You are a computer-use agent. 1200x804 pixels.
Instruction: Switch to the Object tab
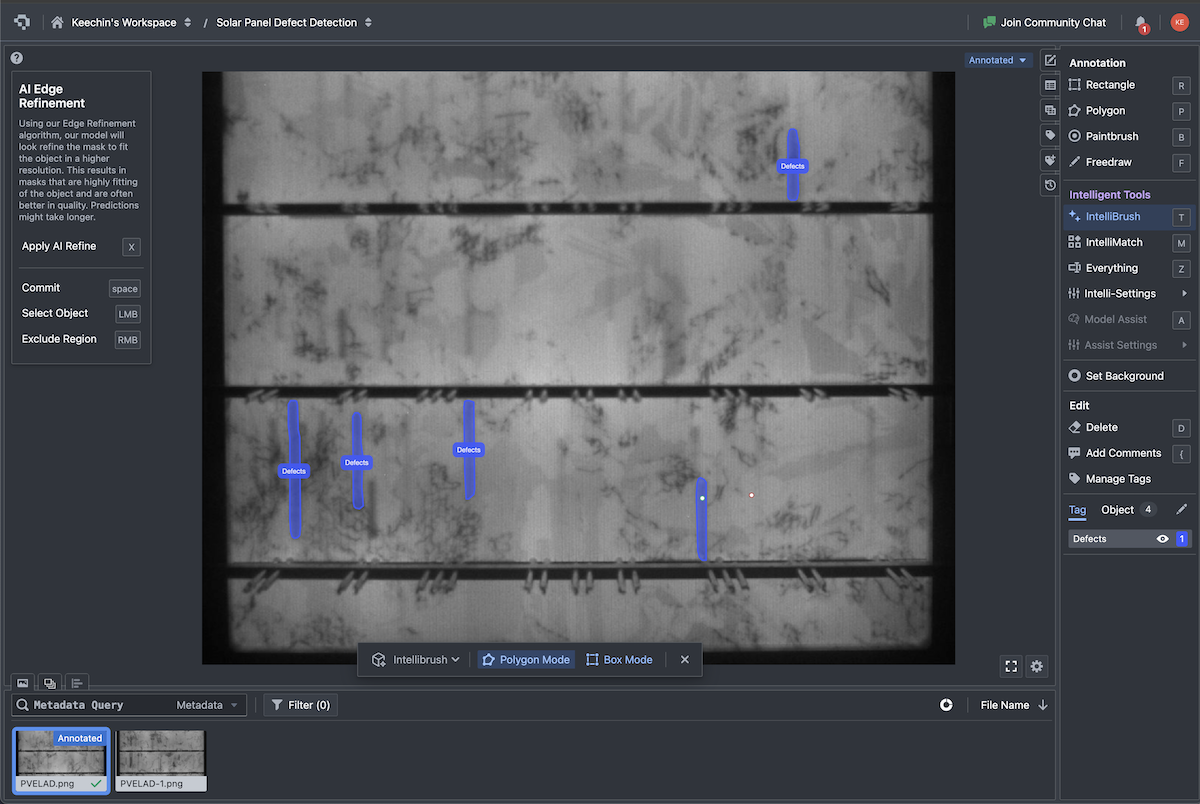pyautogui.click(x=1116, y=509)
